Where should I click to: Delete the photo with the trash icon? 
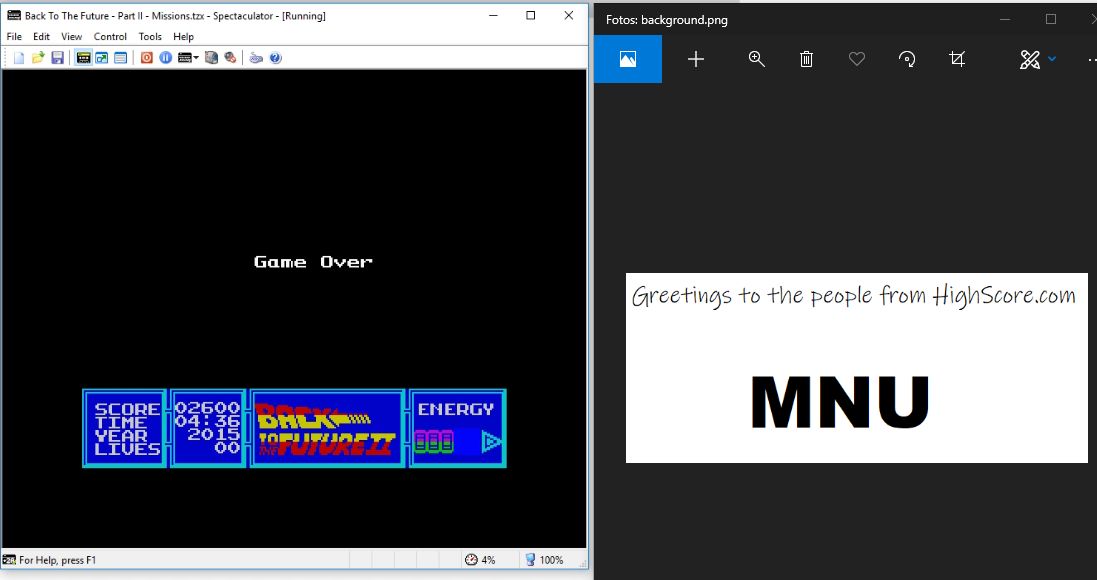pyautogui.click(x=806, y=60)
